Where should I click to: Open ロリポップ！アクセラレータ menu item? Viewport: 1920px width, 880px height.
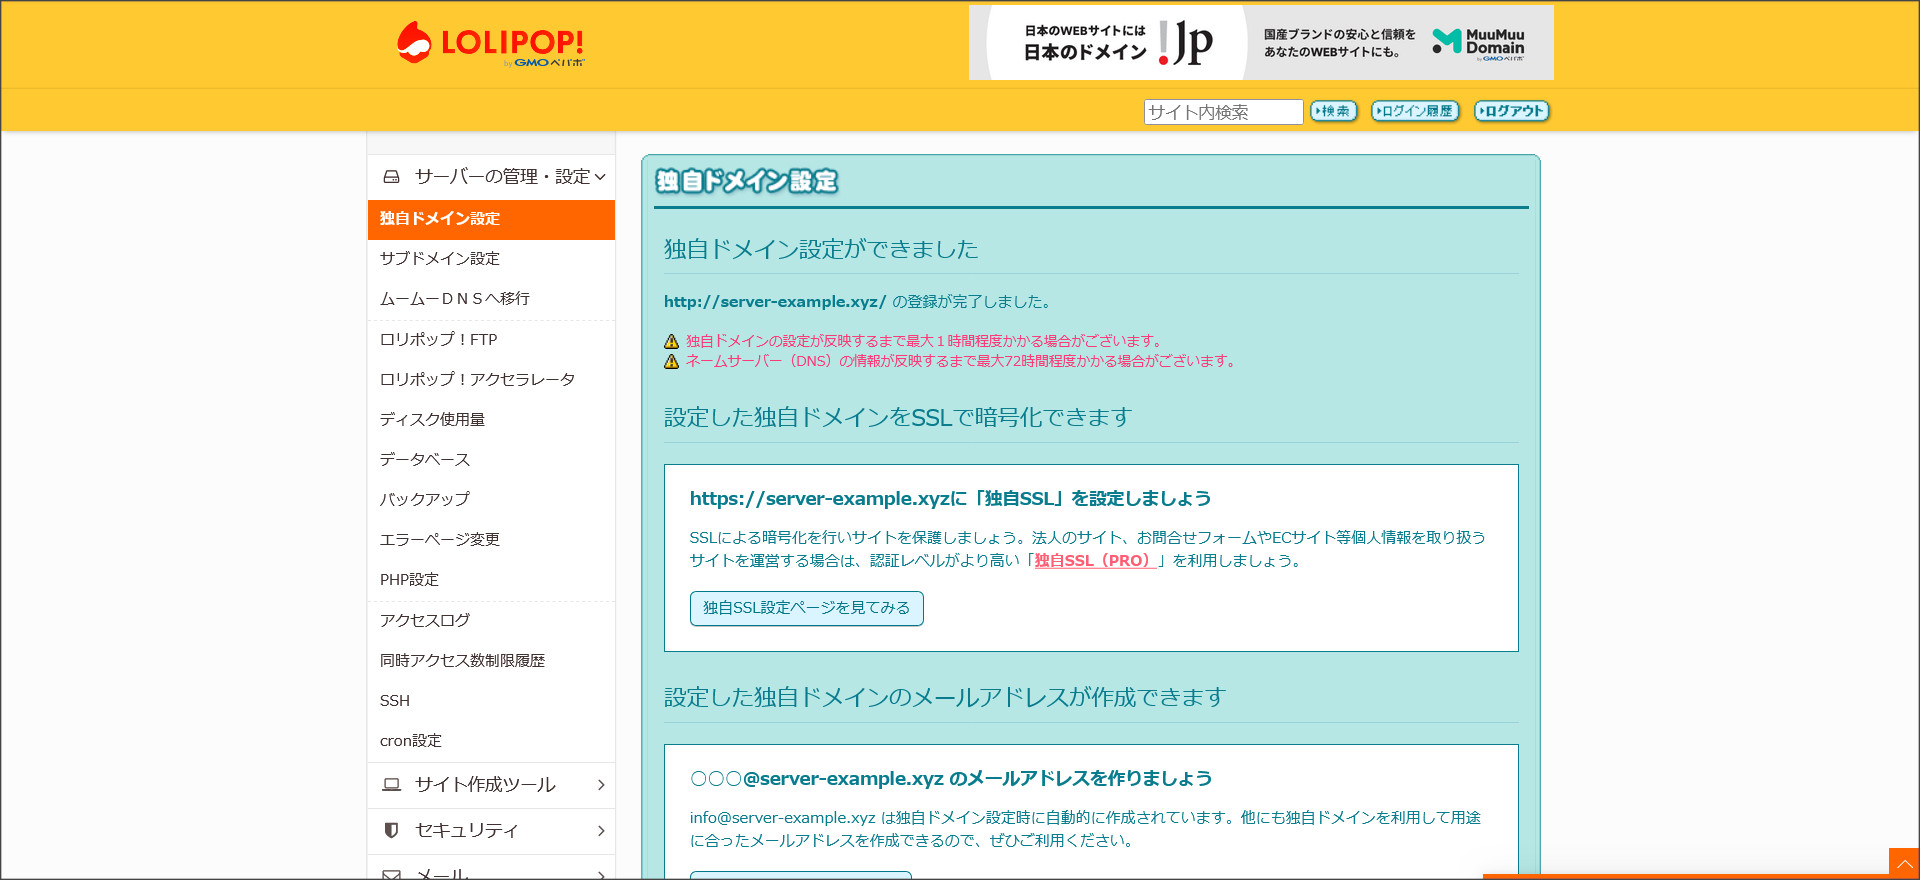pyautogui.click(x=491, y=379)
